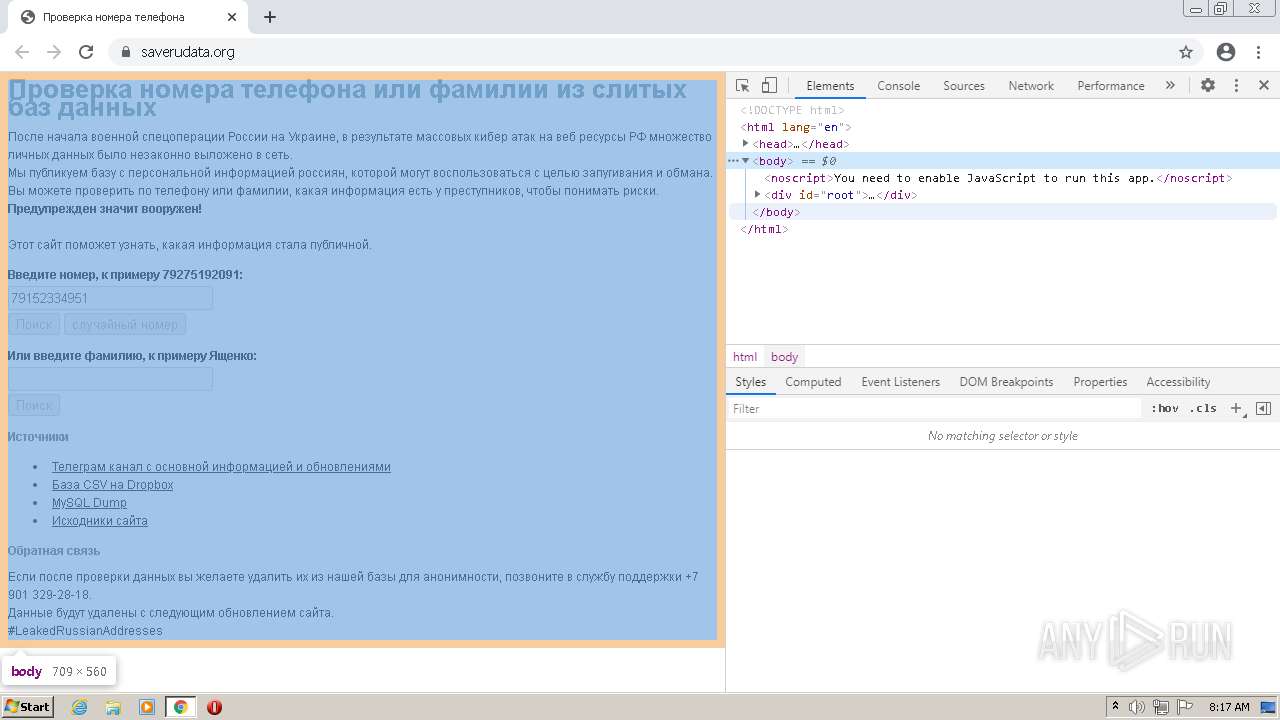View site information icon
Viewport: 1280px width, 720px height.
[126, 52]
